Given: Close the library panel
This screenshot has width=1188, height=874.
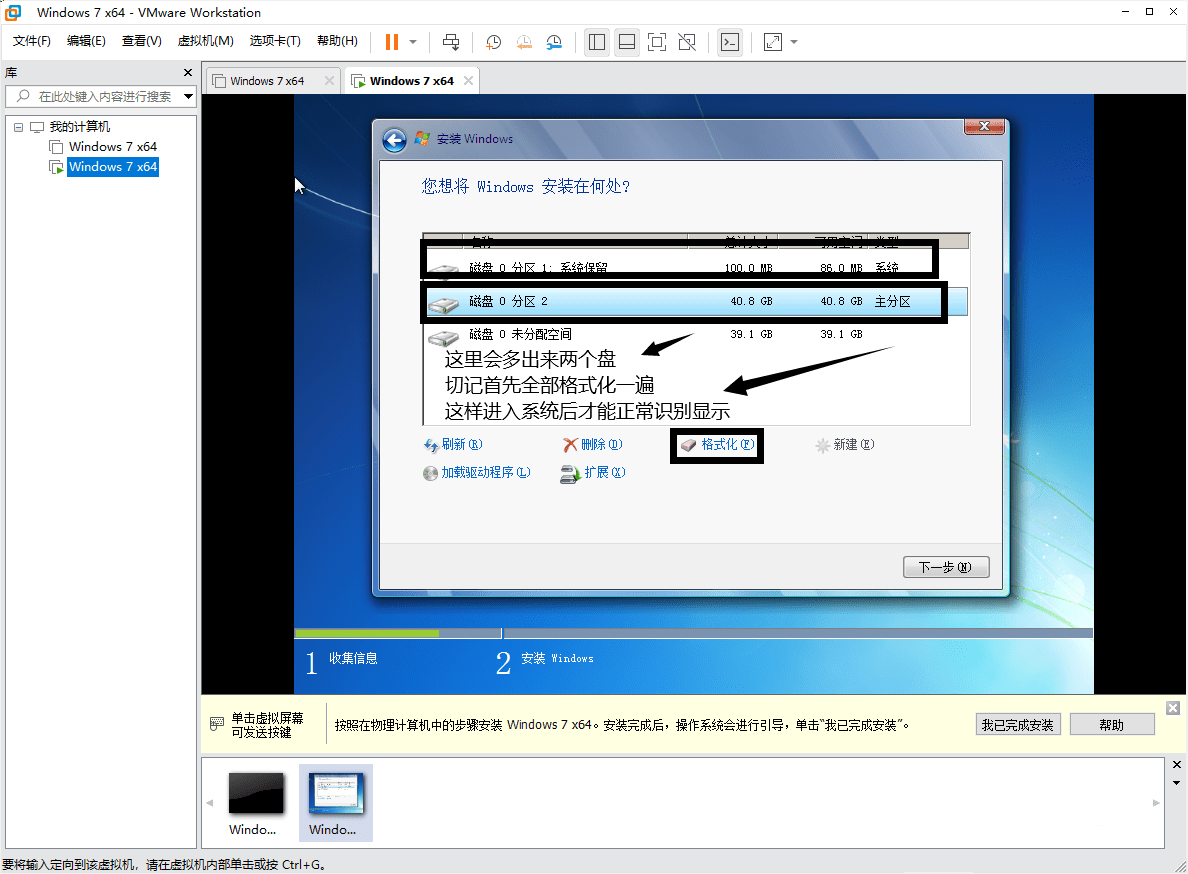Looking at the screenshot, I should click(x=188, y=73).
